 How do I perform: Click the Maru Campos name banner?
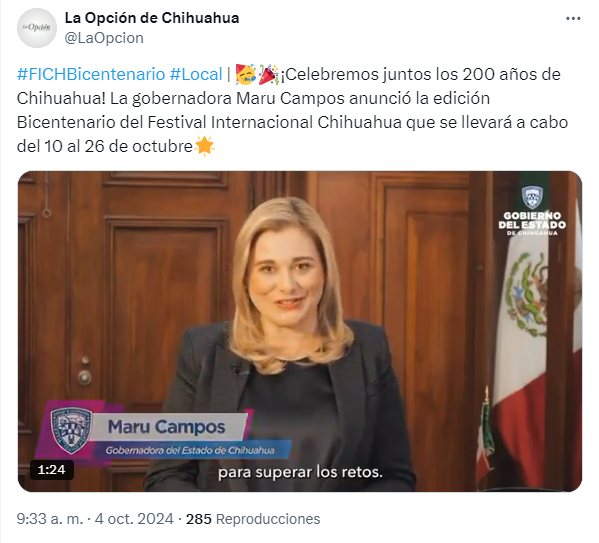[x=167, y=427]
